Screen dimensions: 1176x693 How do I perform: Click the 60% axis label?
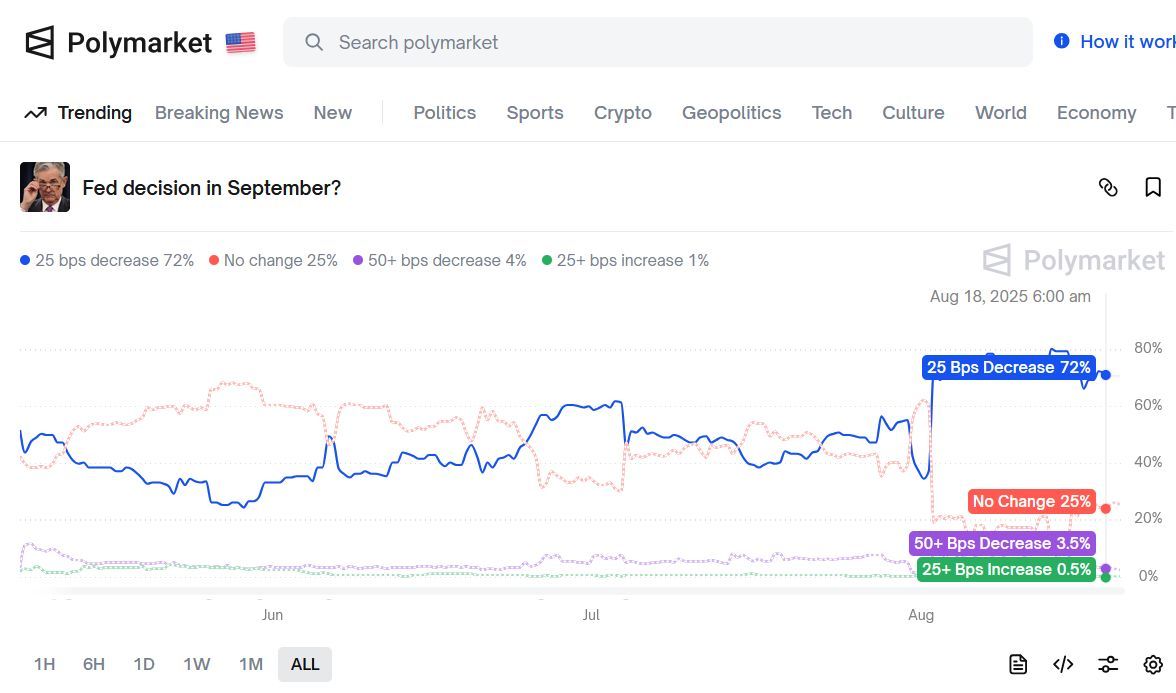coord(1148,405)
